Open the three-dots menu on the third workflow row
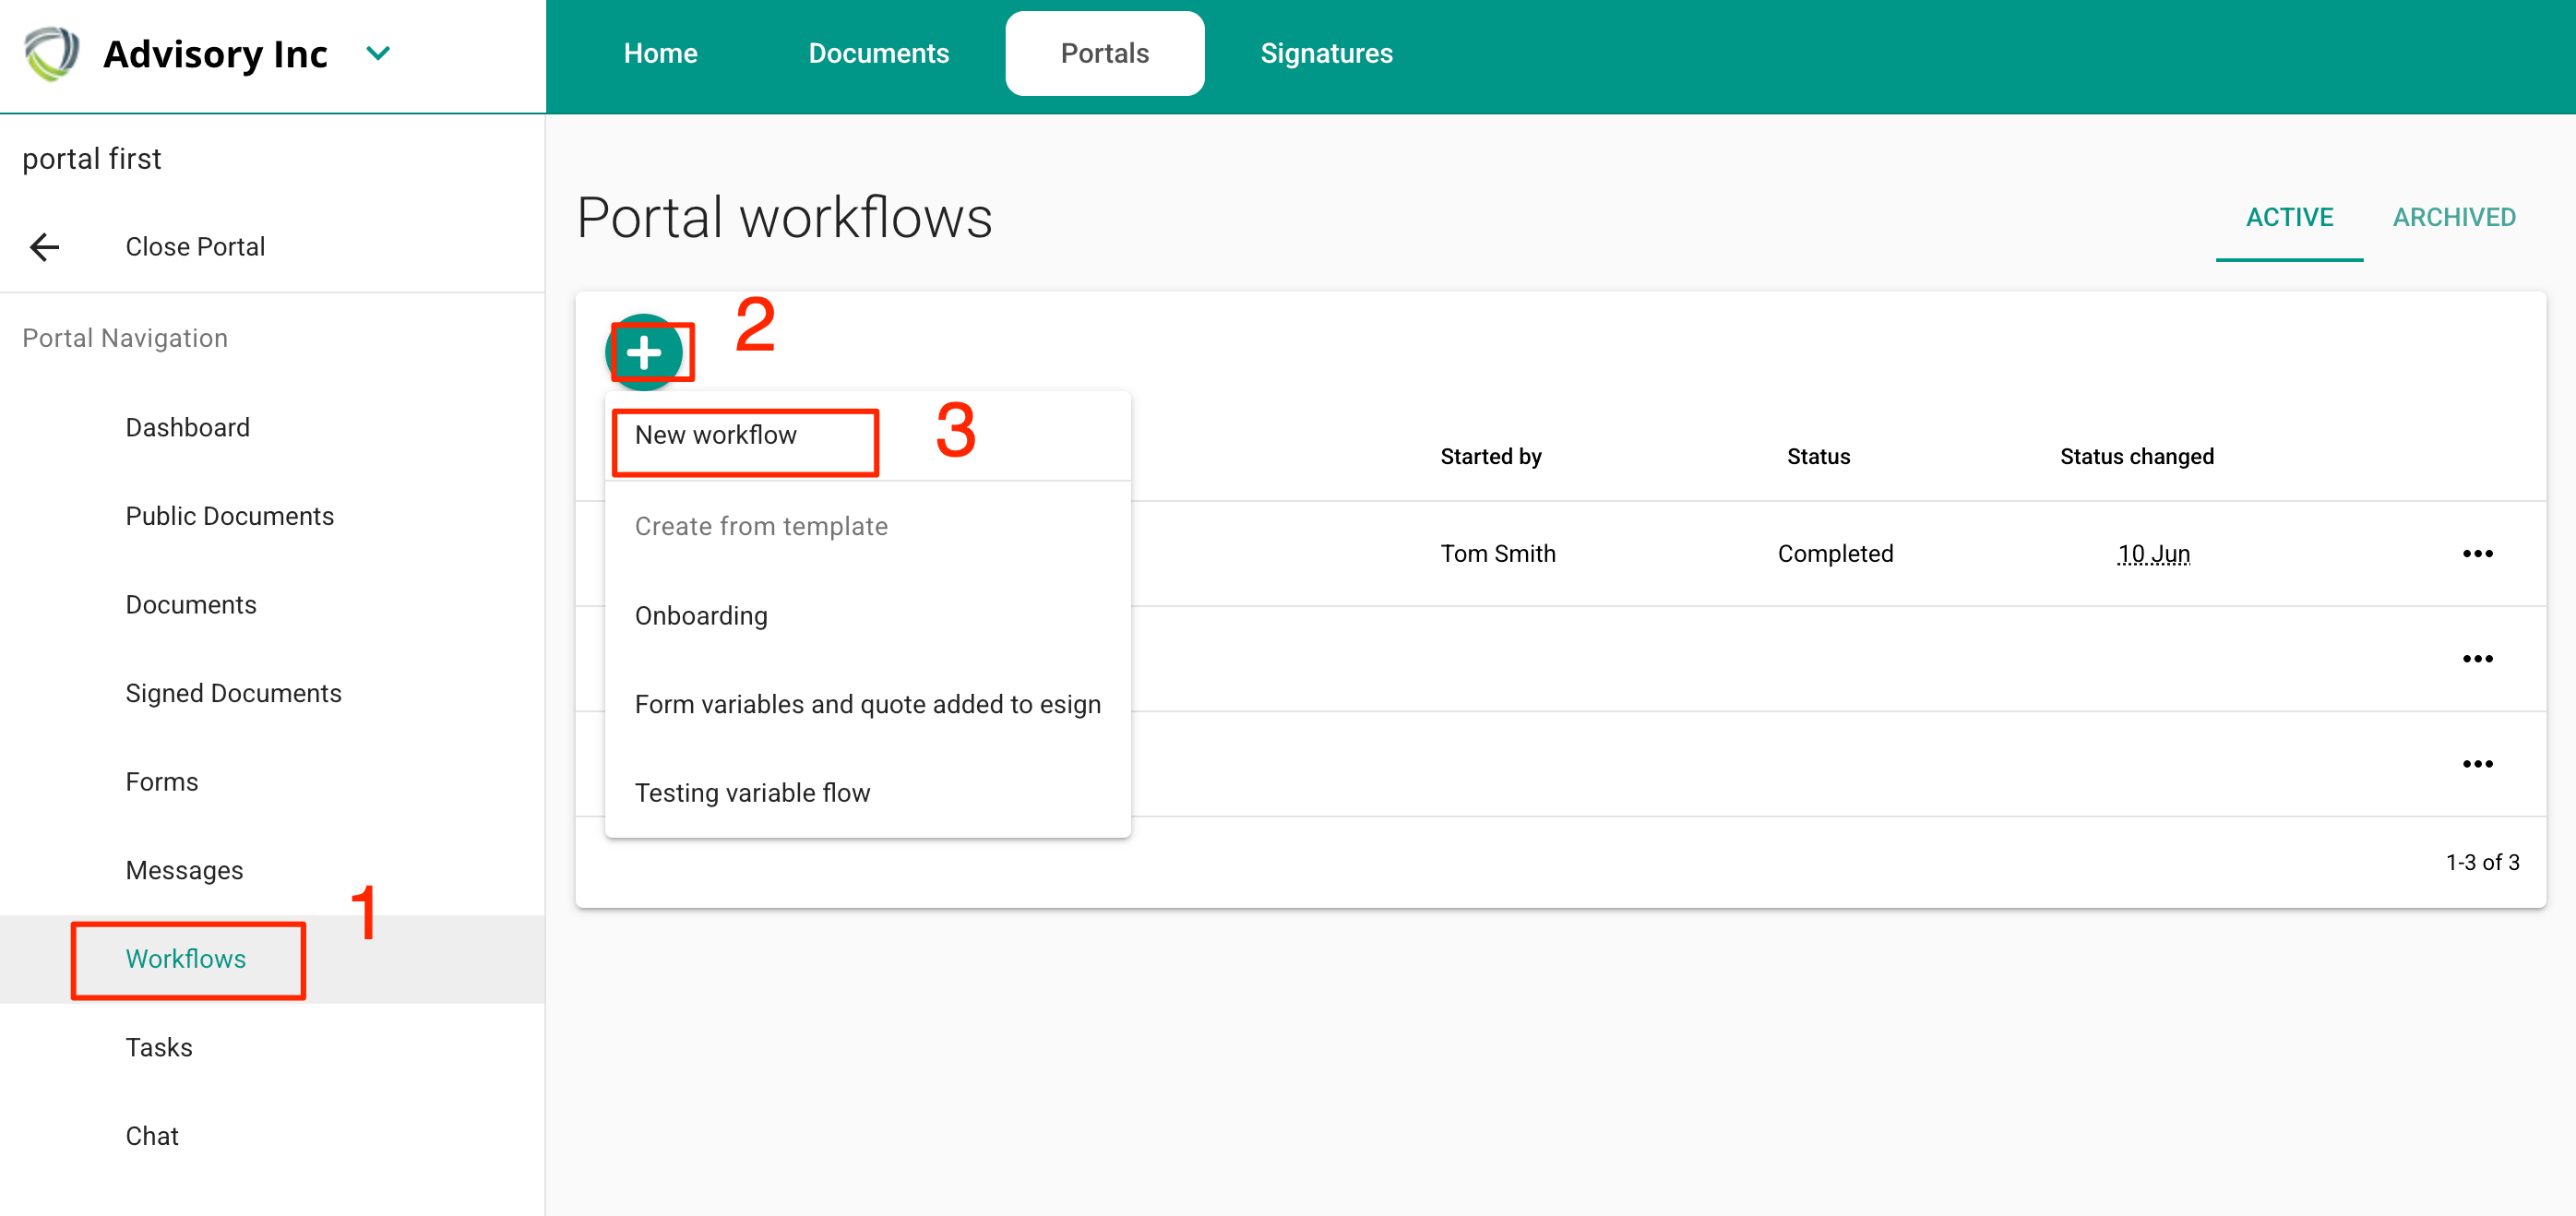The width and height of the screenshot is (2576, 1216). [x=2477, y=764]
